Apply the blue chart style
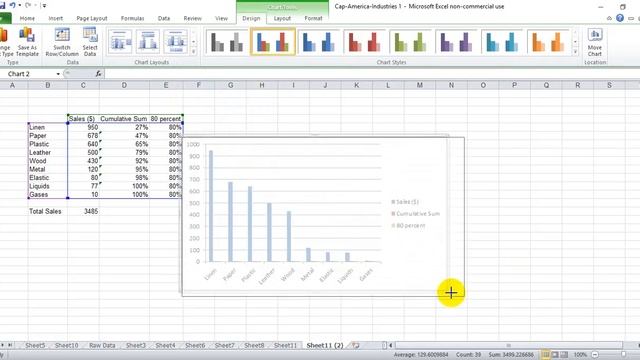 318,42
